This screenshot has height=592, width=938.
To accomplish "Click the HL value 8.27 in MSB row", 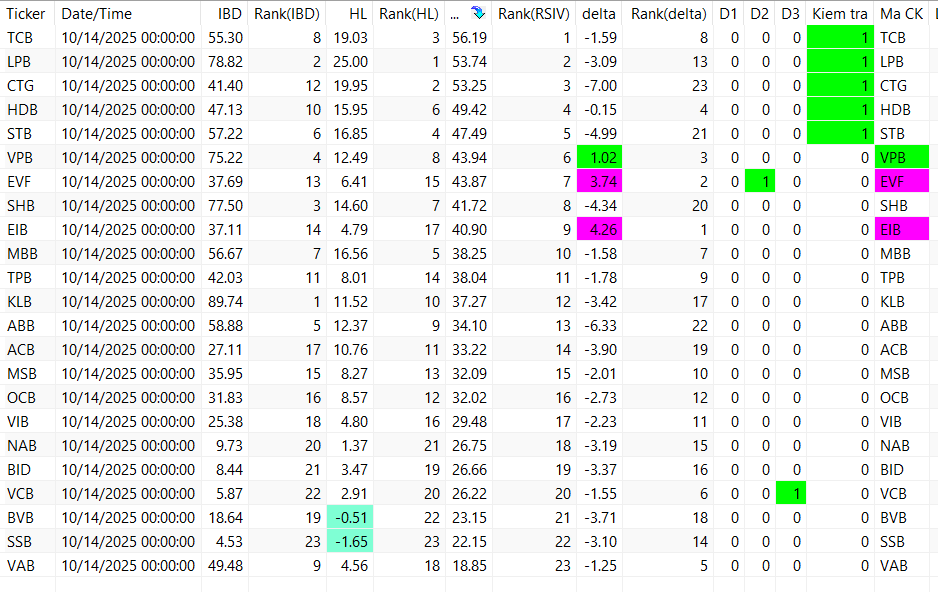I will tap(354, 373).
